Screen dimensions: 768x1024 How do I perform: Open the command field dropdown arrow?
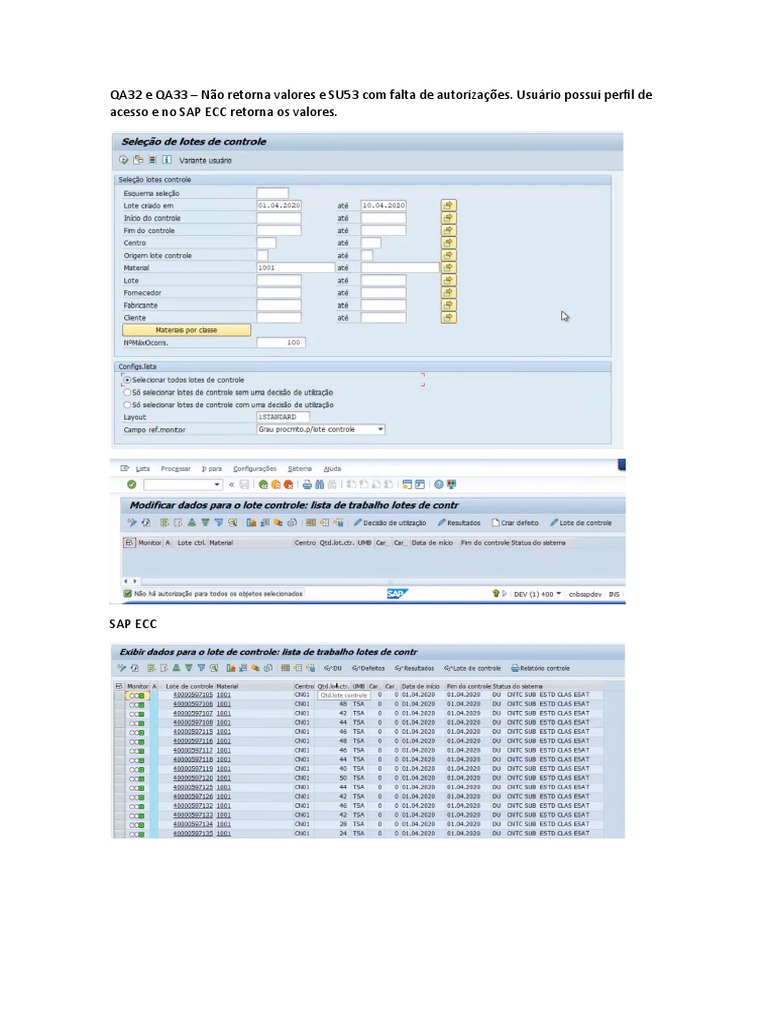coord(217,485)
